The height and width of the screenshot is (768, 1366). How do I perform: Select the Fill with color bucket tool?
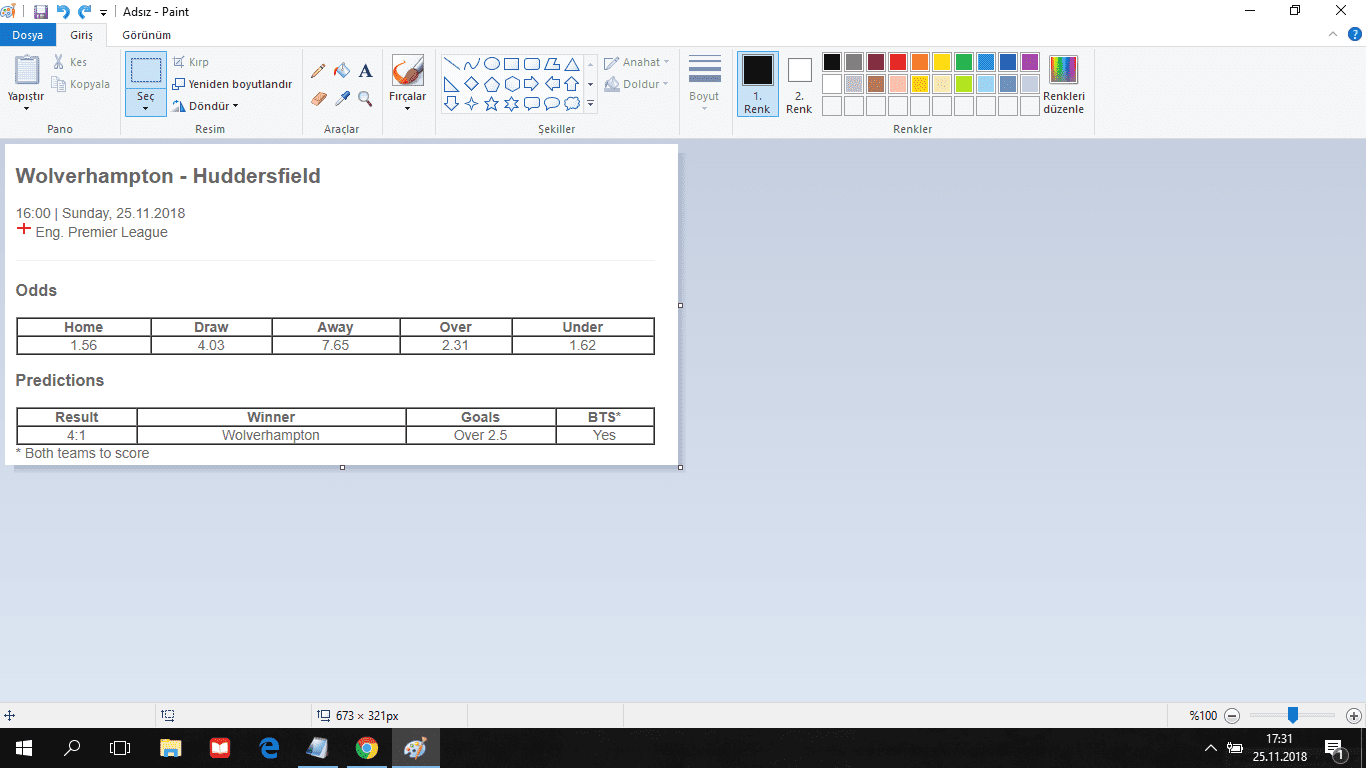(x=342, y=71)
